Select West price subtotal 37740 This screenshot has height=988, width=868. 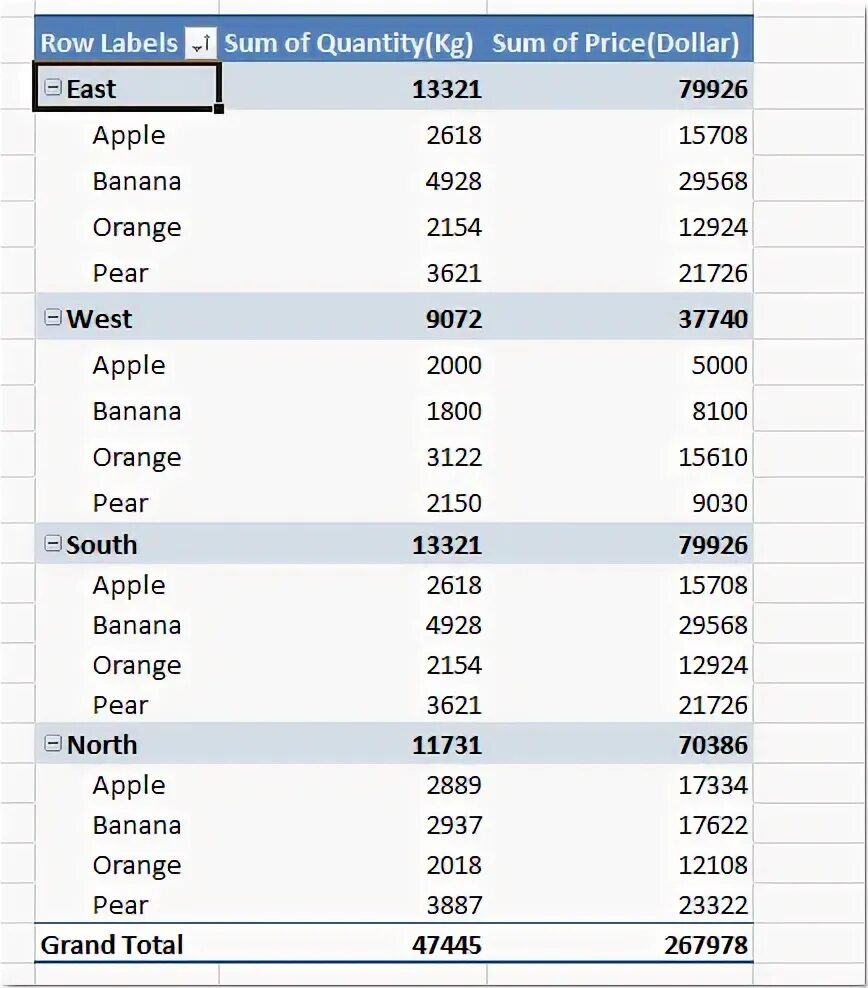tap(713, 319)
